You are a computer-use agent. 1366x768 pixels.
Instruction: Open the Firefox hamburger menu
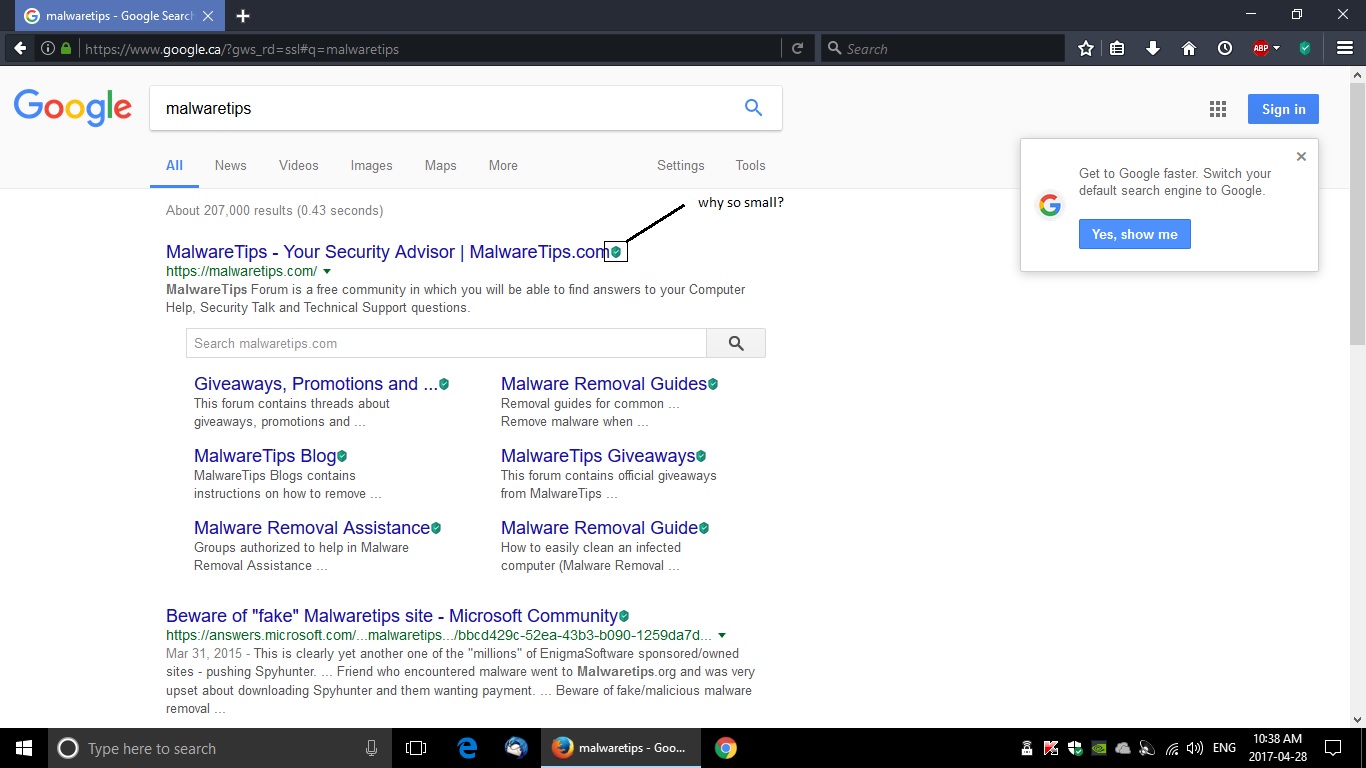pos(1345,48)
